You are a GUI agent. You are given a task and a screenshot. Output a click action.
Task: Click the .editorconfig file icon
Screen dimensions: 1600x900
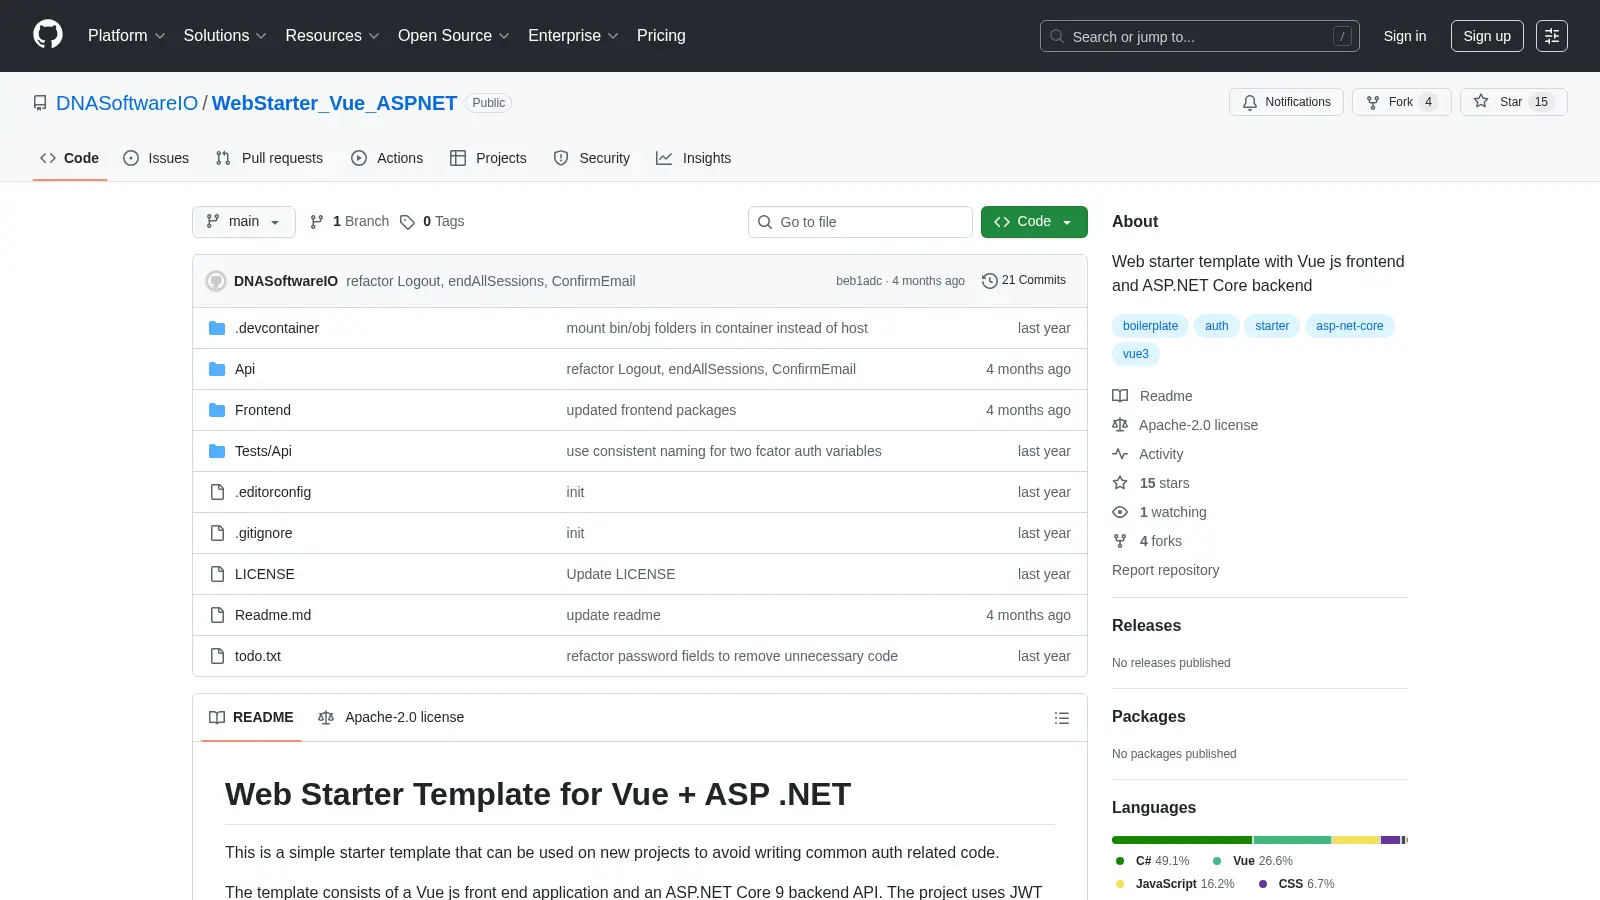217,492
